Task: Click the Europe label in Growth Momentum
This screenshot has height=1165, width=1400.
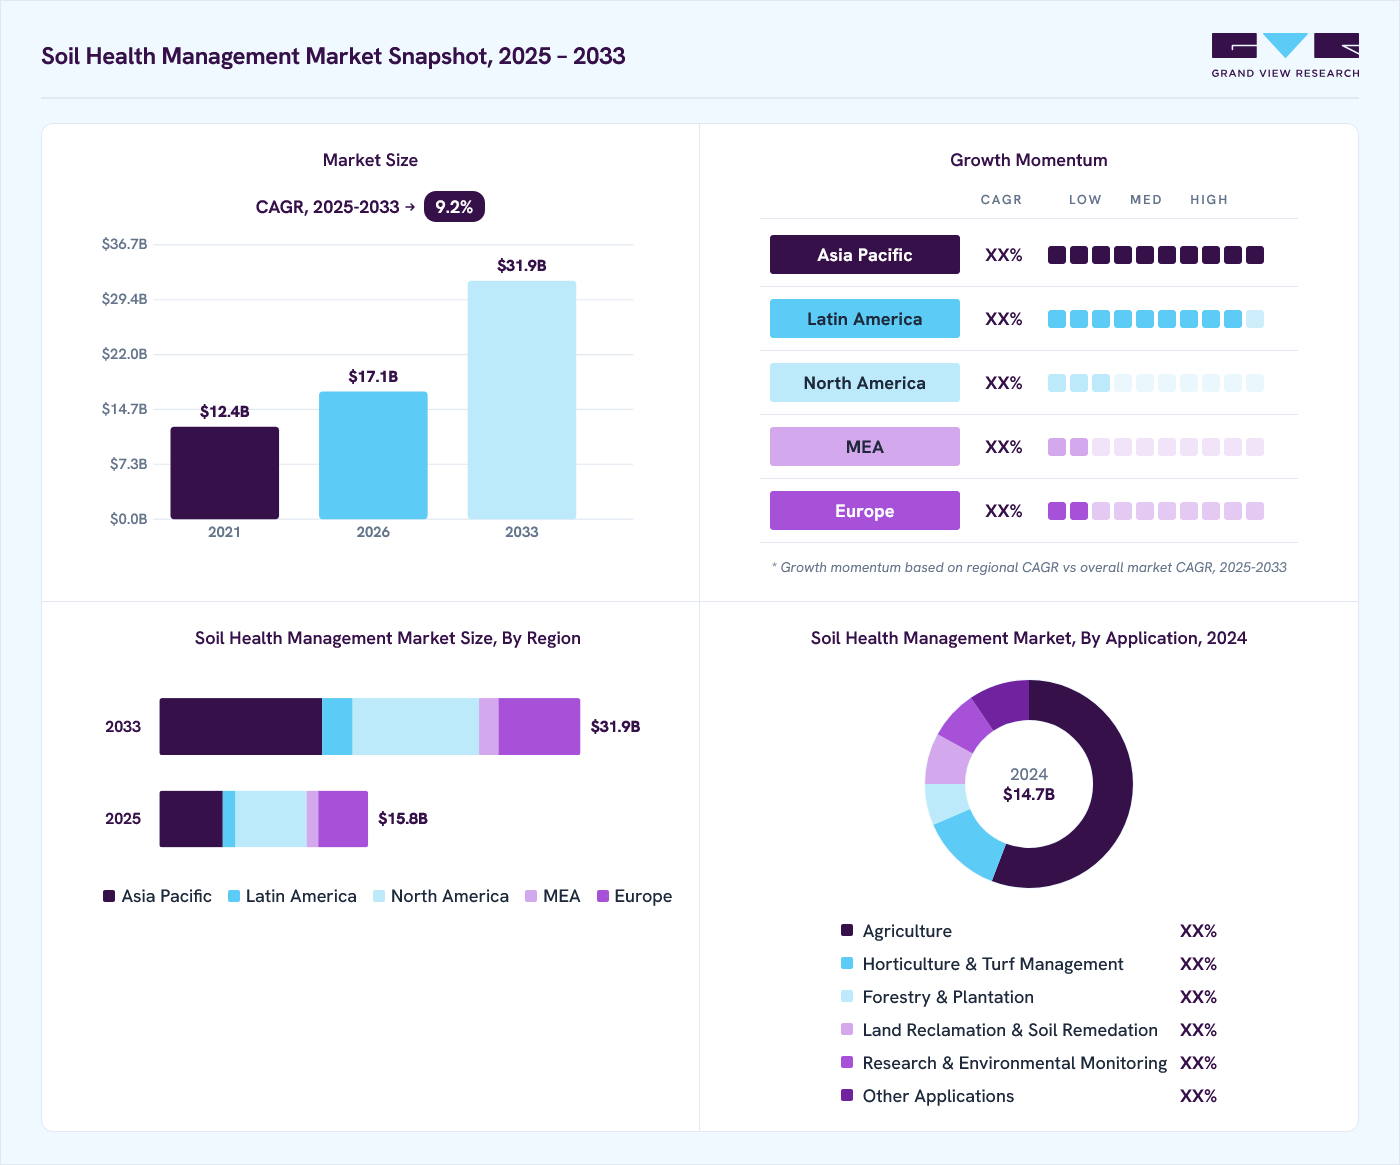Action: [865, 511]
